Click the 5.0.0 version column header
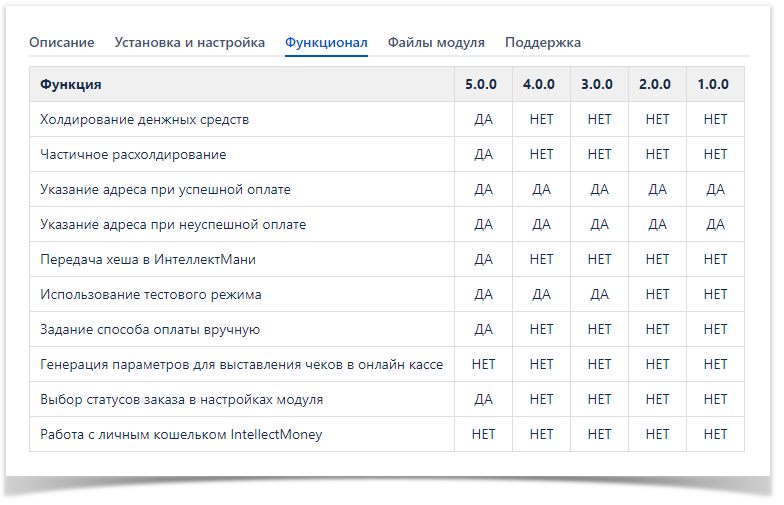 [x=483, y=85]
